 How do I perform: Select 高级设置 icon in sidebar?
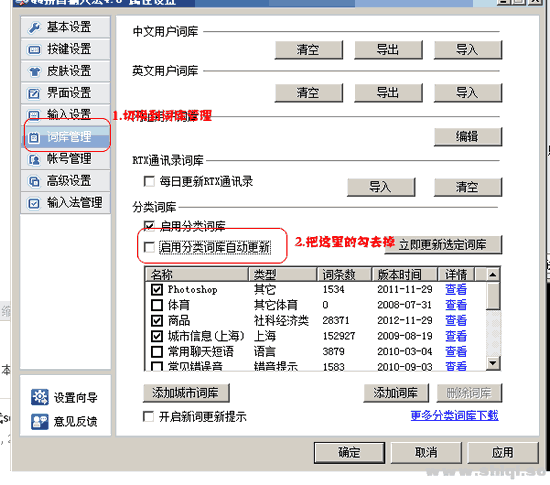34,181
